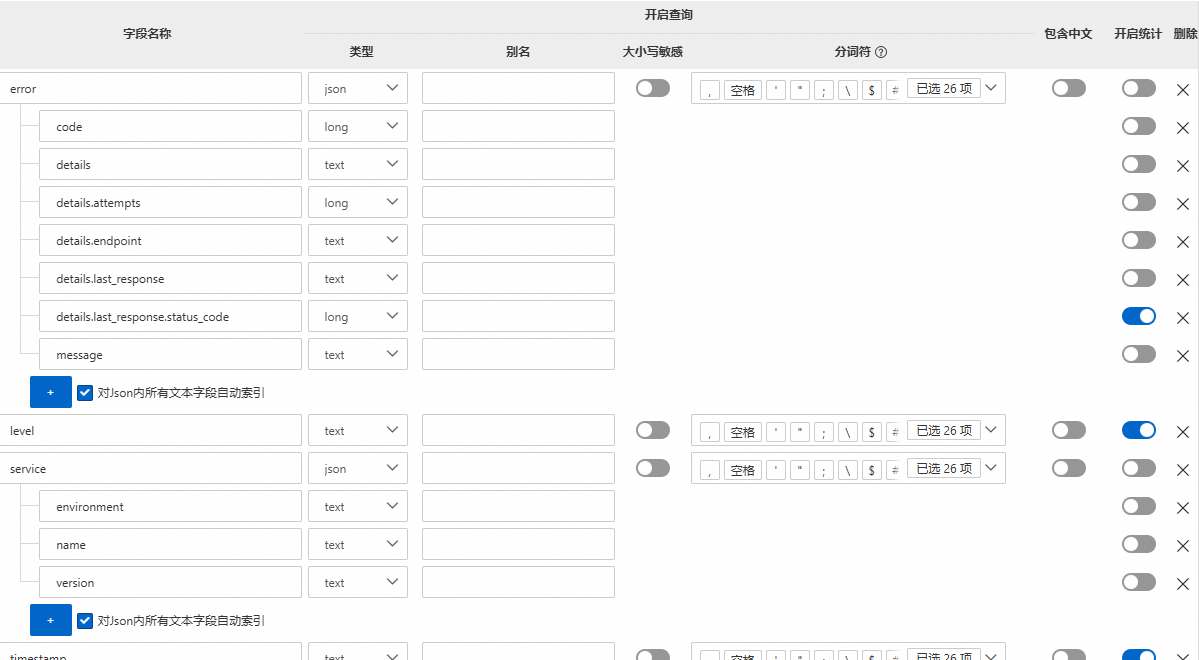Disable statistics for level field
Image resolution: width=1199 pixels, height=660 pixels.
(1139, 430)
